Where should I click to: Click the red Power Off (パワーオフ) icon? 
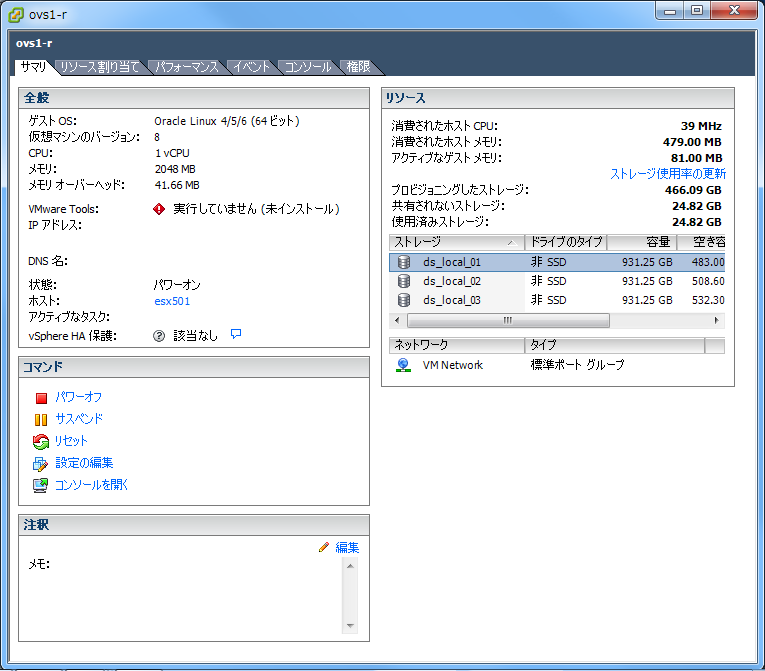coord(41,398)
